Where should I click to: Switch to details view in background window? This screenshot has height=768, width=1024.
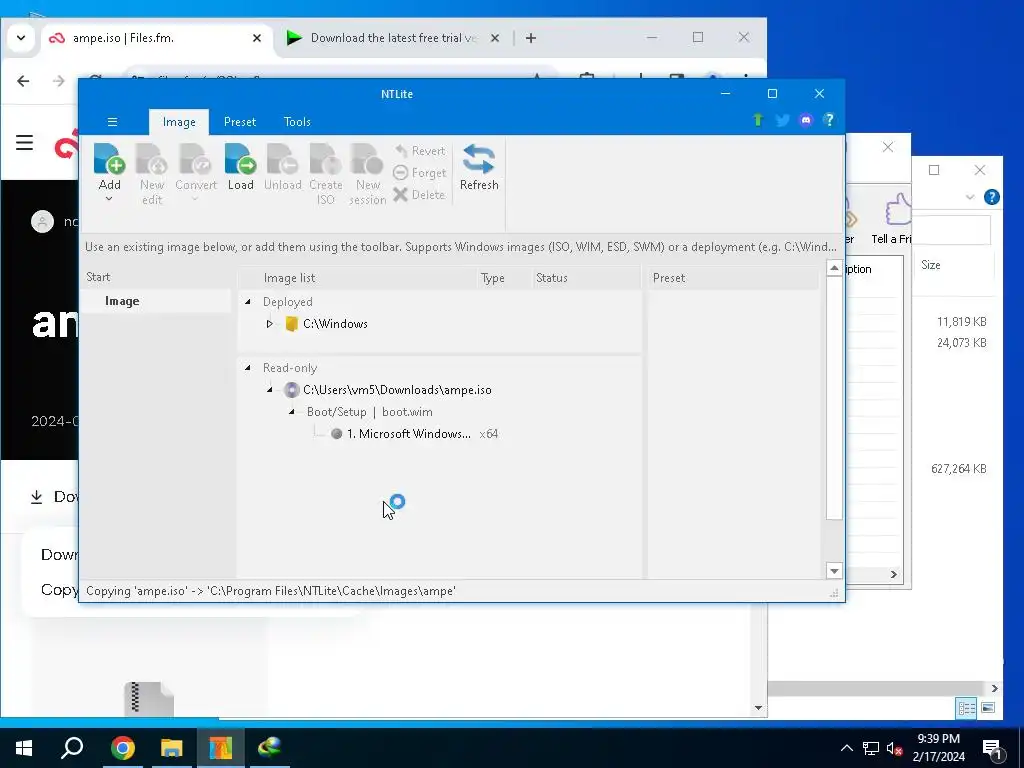pyautogui.click(x=967, y=708)
